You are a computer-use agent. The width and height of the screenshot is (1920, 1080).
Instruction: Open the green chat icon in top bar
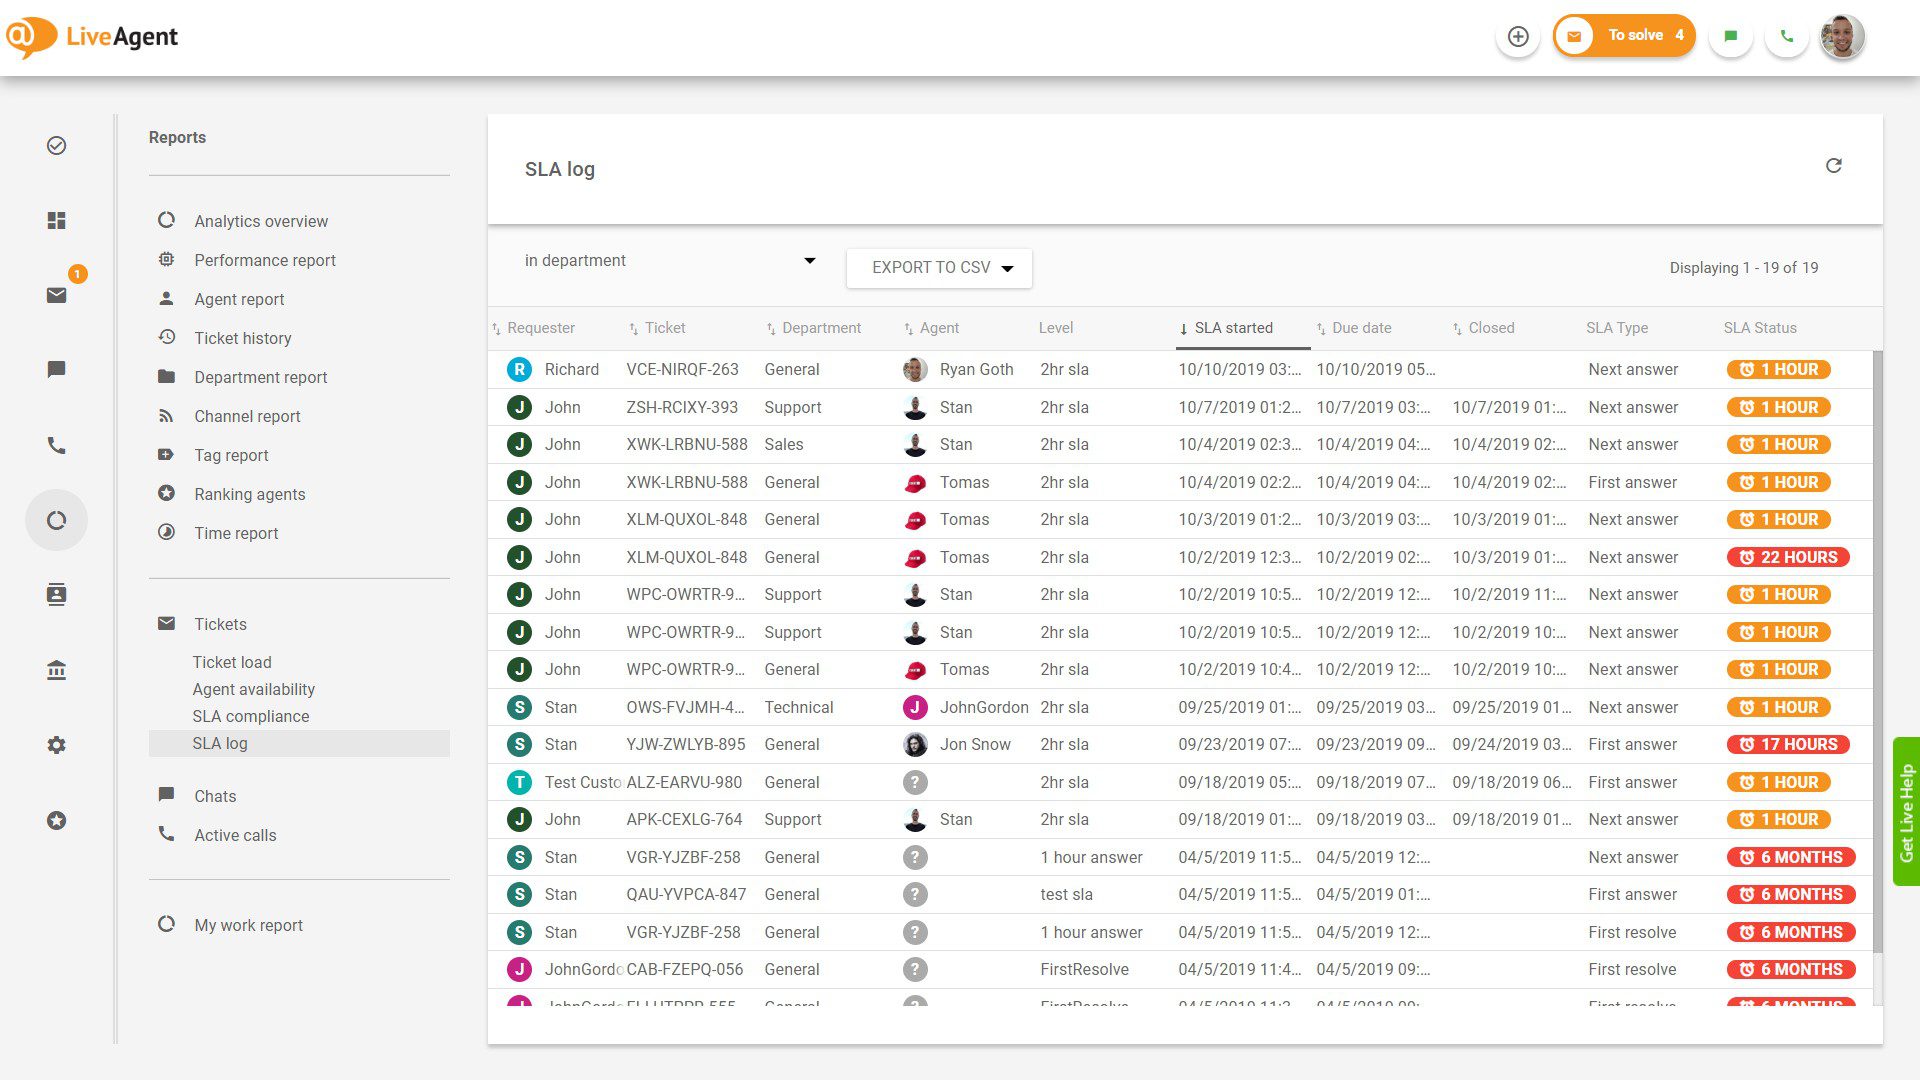(1731, 36)
